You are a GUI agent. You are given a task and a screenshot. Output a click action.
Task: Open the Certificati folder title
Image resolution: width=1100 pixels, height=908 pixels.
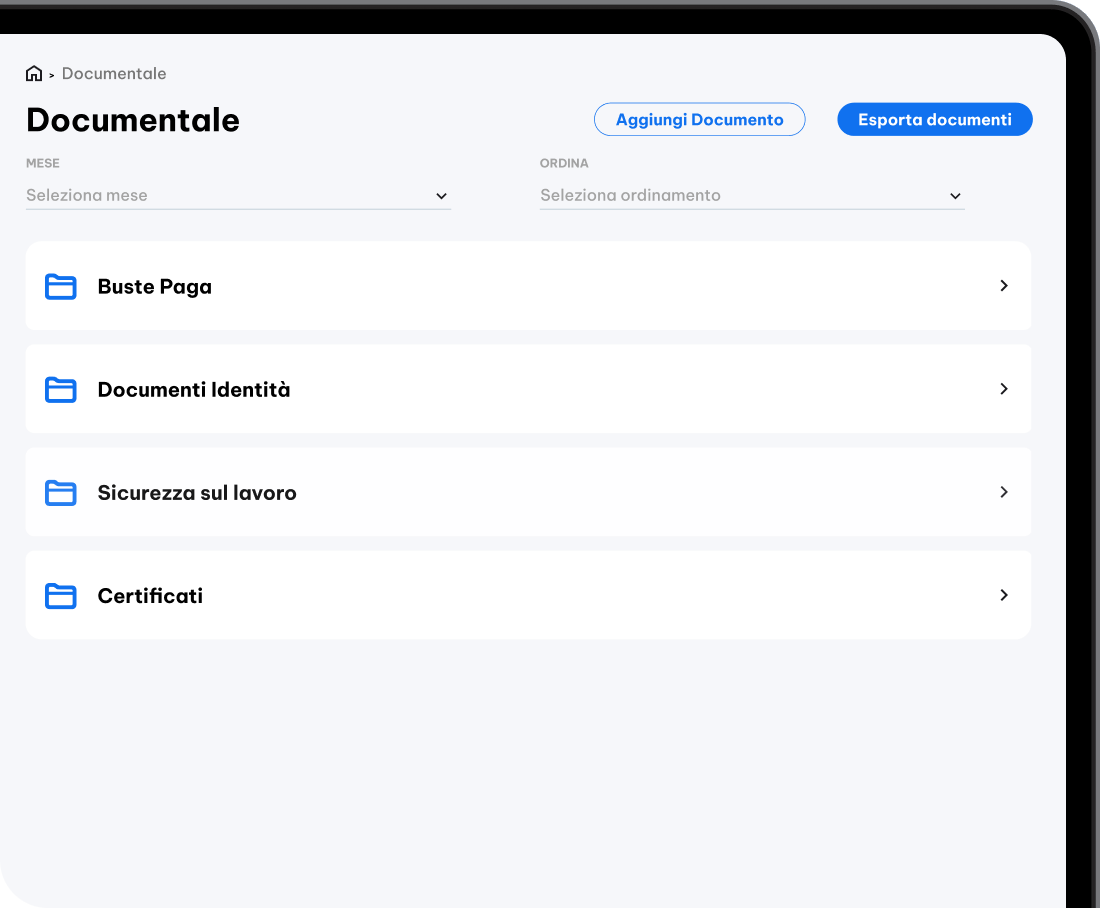click(150, 596)
